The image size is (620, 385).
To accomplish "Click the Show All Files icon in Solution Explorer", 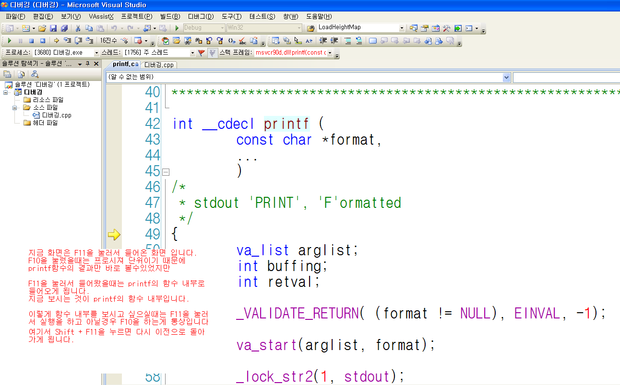I will point(21,74).
